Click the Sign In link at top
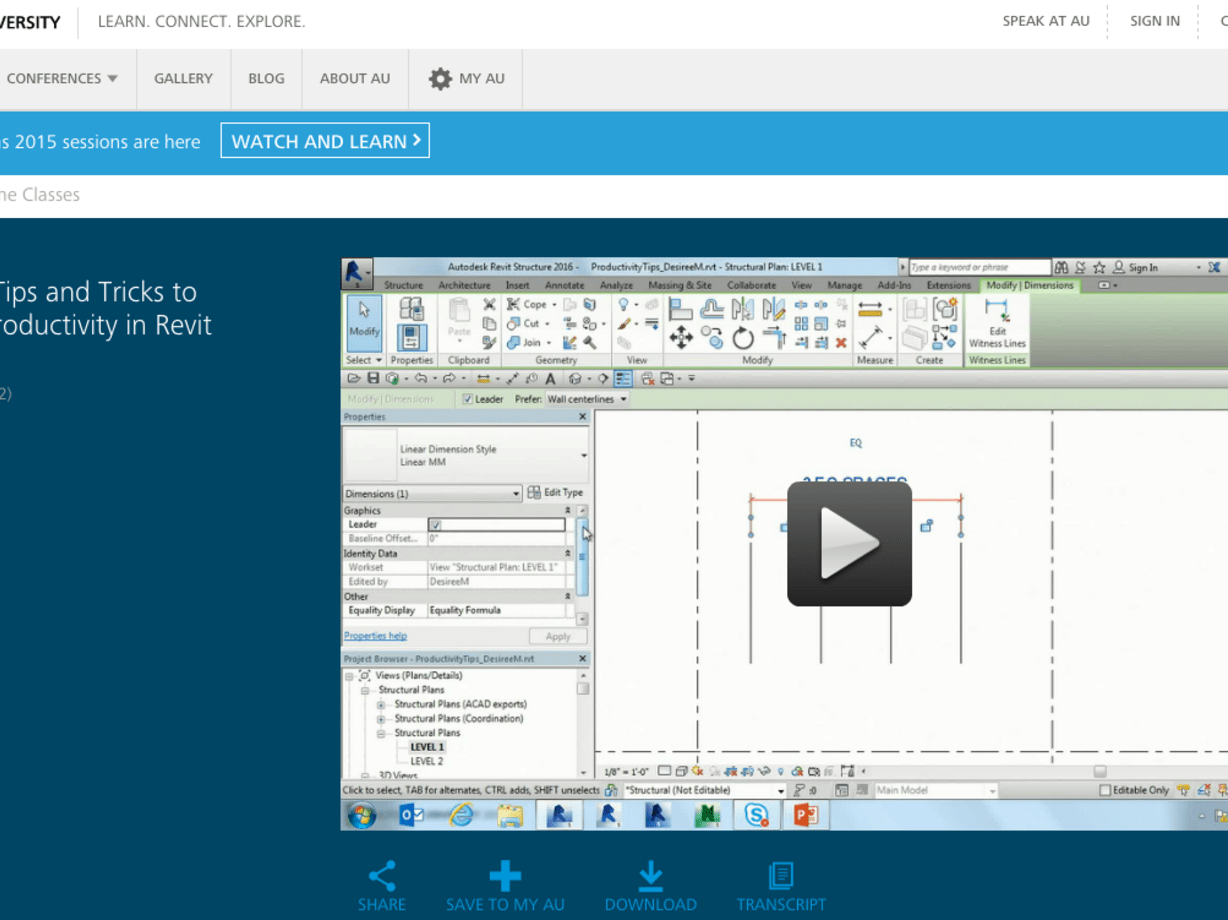Image resolution: width=1228 pixels, height=920 pixels. (1155, 21)
